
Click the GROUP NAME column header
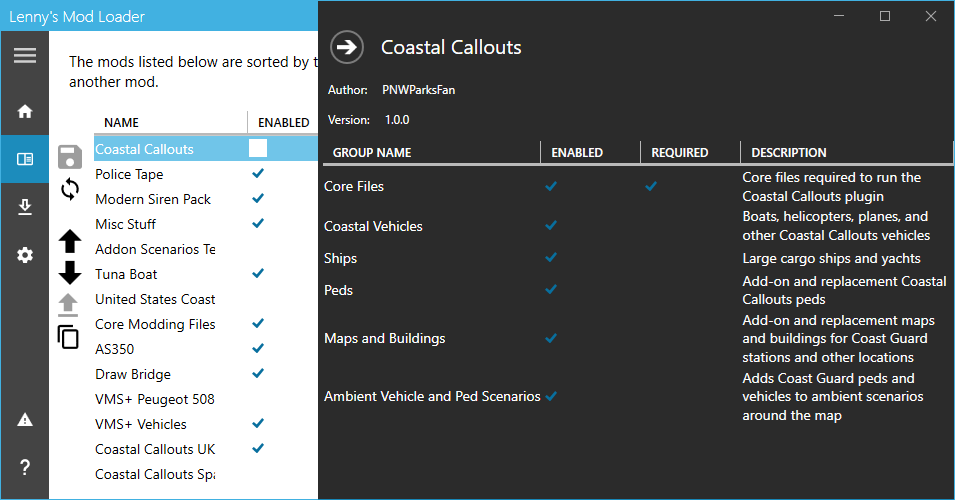pos(372,153)
